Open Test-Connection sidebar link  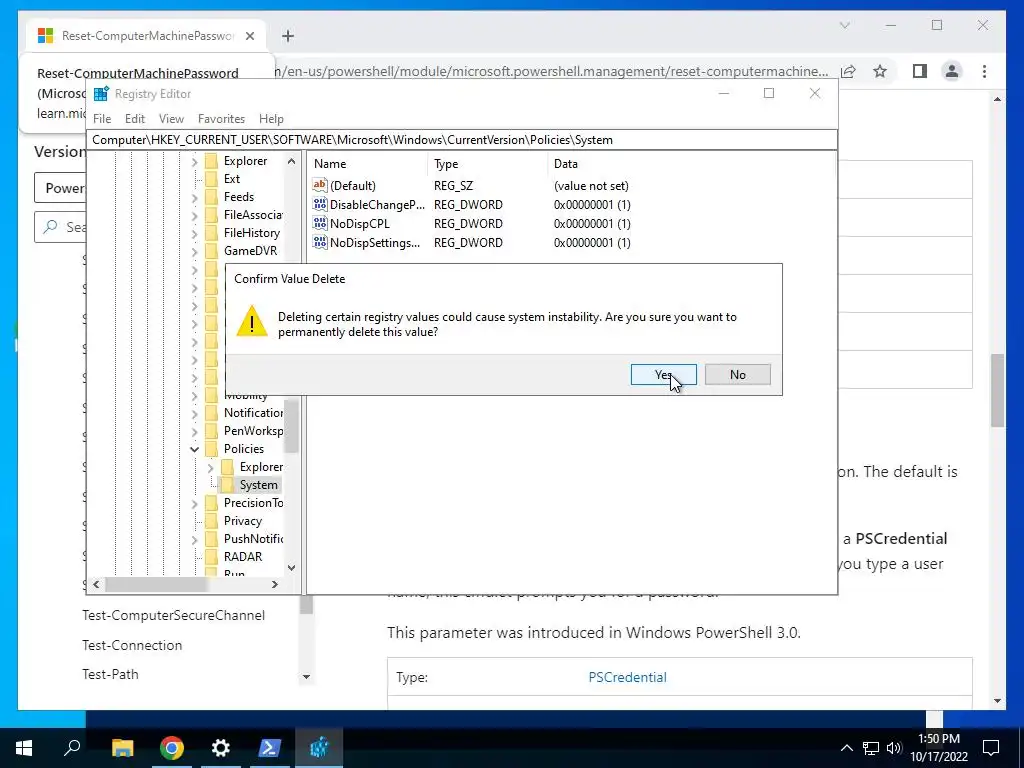[132, 645]
